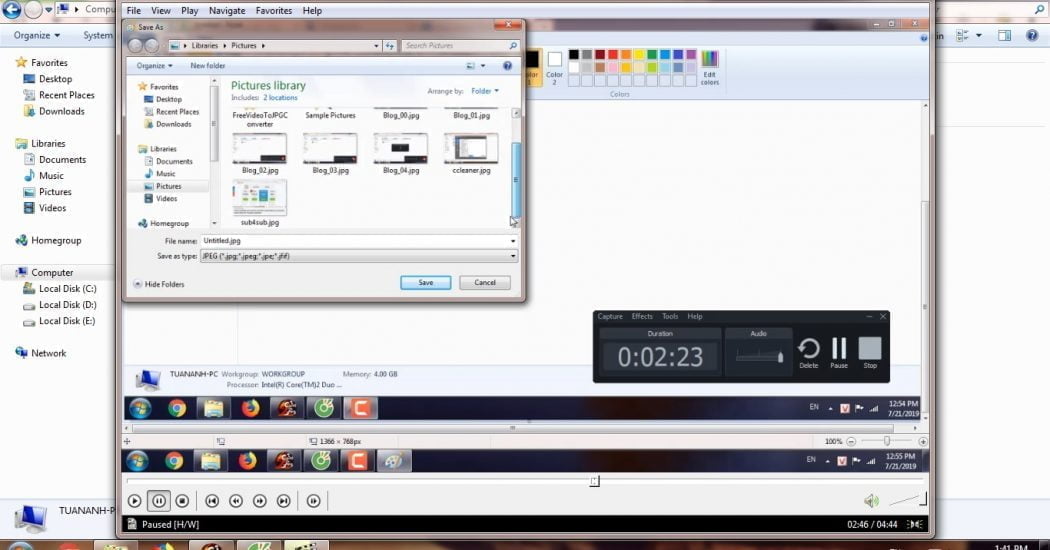Open the Arrange by Folder dropdown
Viewport: 1050px width, 550px height.
coord(485,91)
